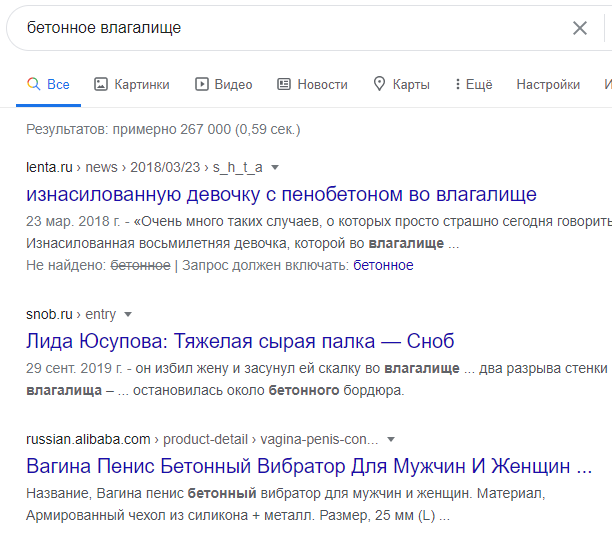Clear the search box with the X icon
This screenshot has width=612, height=536.
click(x=580, y=28)
